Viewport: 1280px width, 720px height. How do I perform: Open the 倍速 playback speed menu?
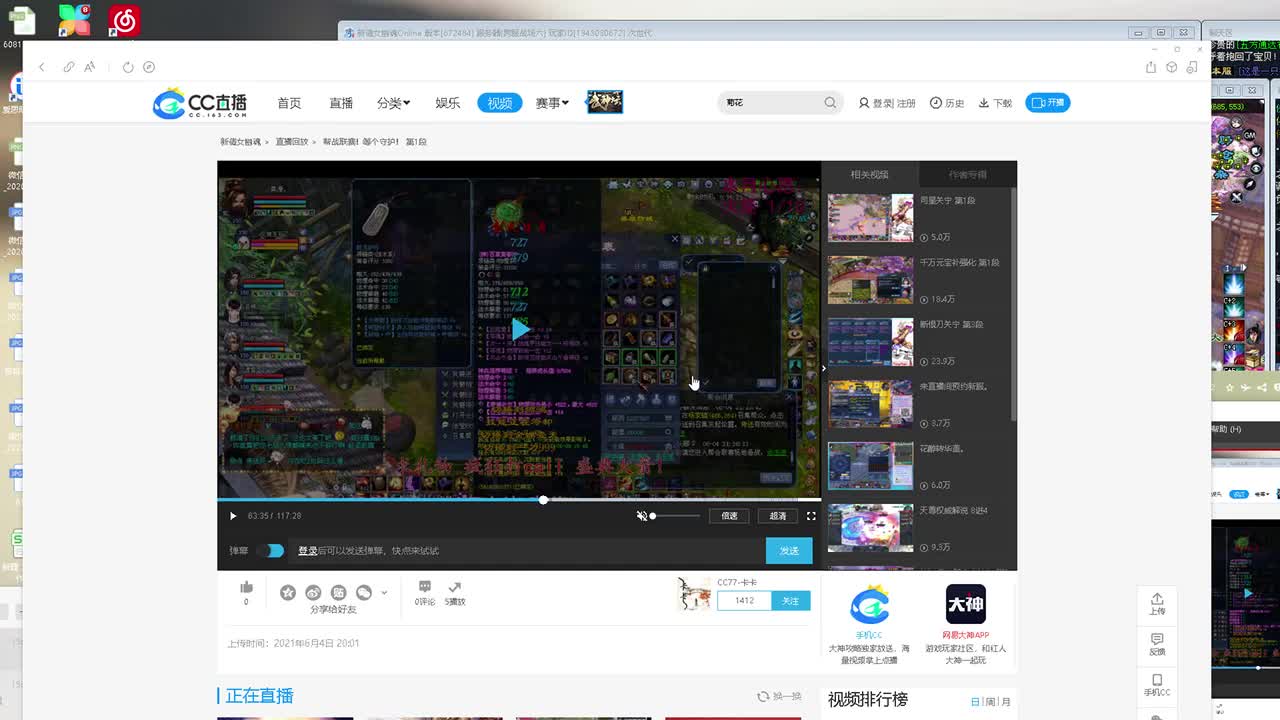(x=729, y=516)
